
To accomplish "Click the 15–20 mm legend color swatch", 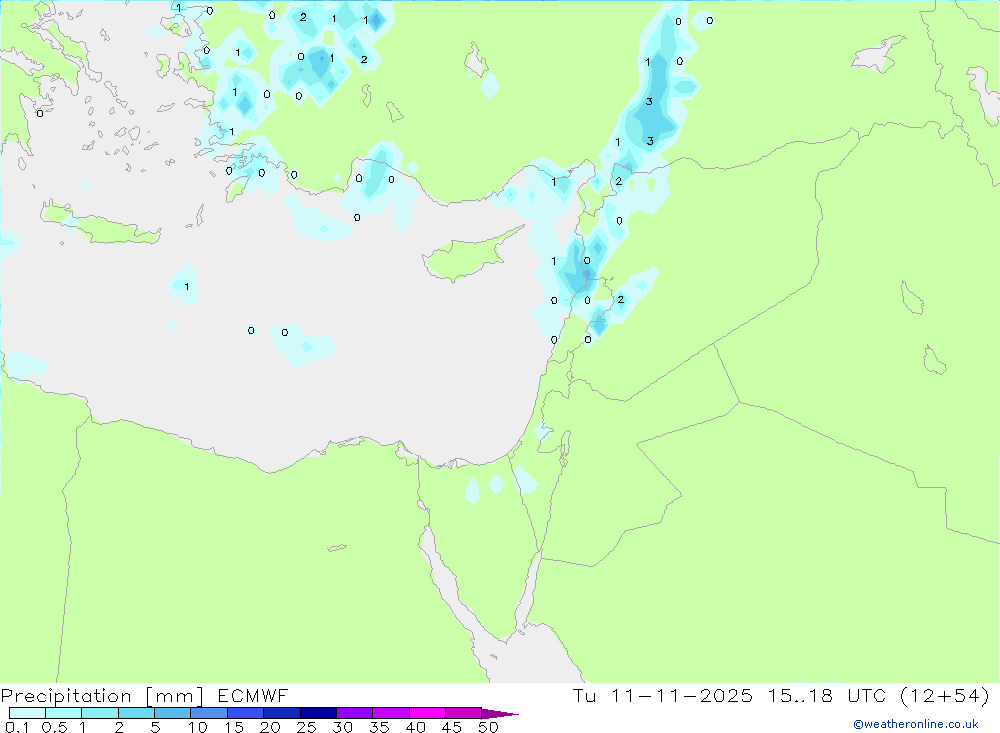I will pyautogui.click(x=246, y=713).
